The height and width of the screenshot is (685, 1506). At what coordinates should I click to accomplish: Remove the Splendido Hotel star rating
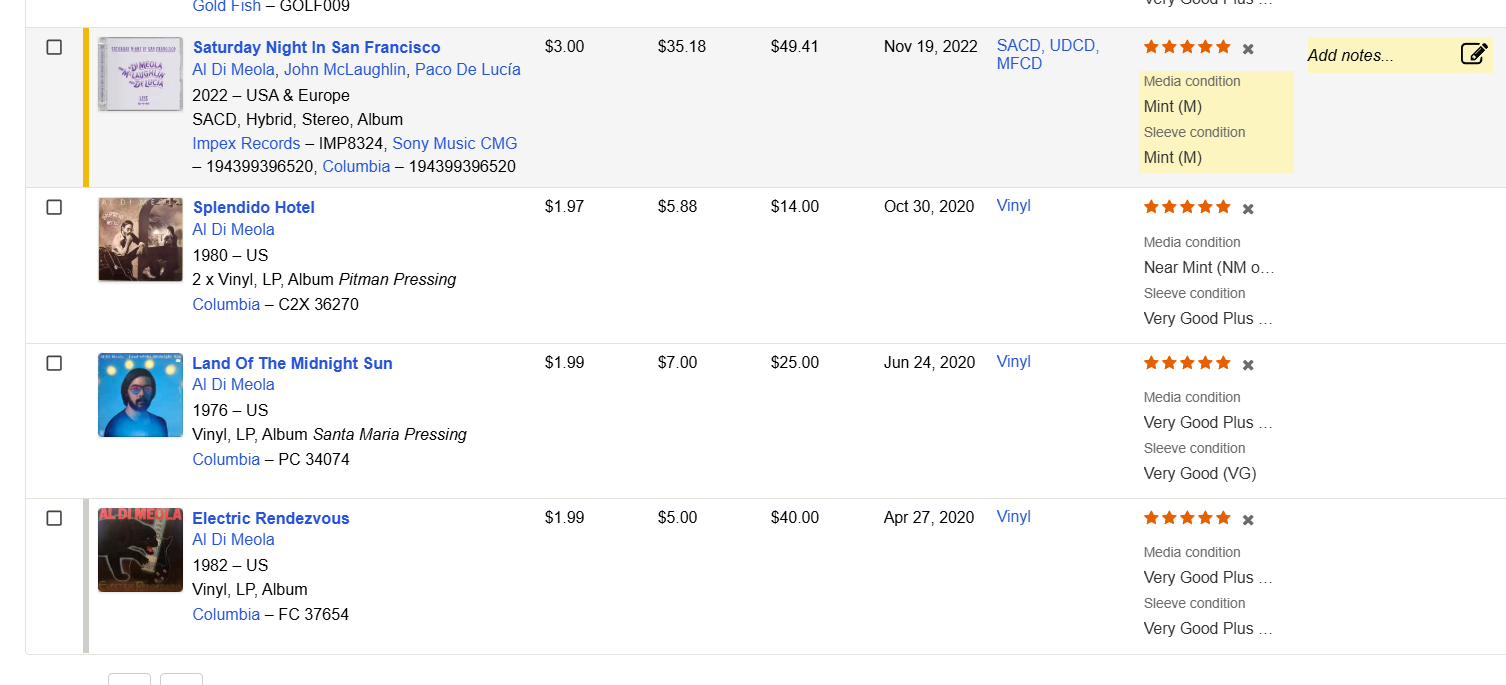click(x=1248, y=209)
